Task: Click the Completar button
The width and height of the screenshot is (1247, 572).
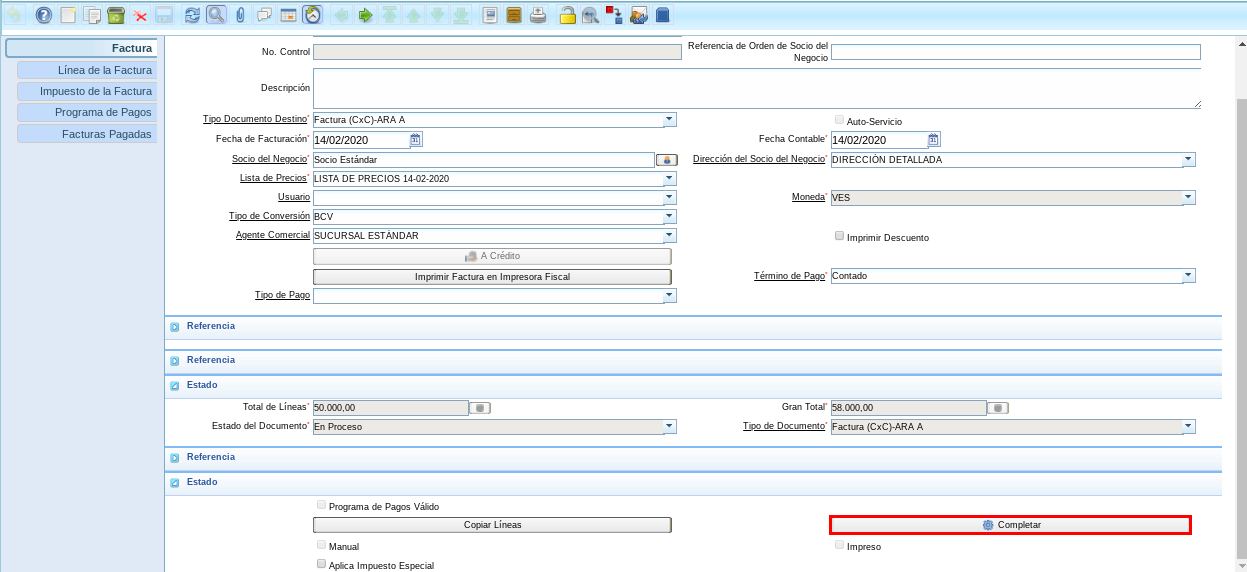Action: [1010, 525]
